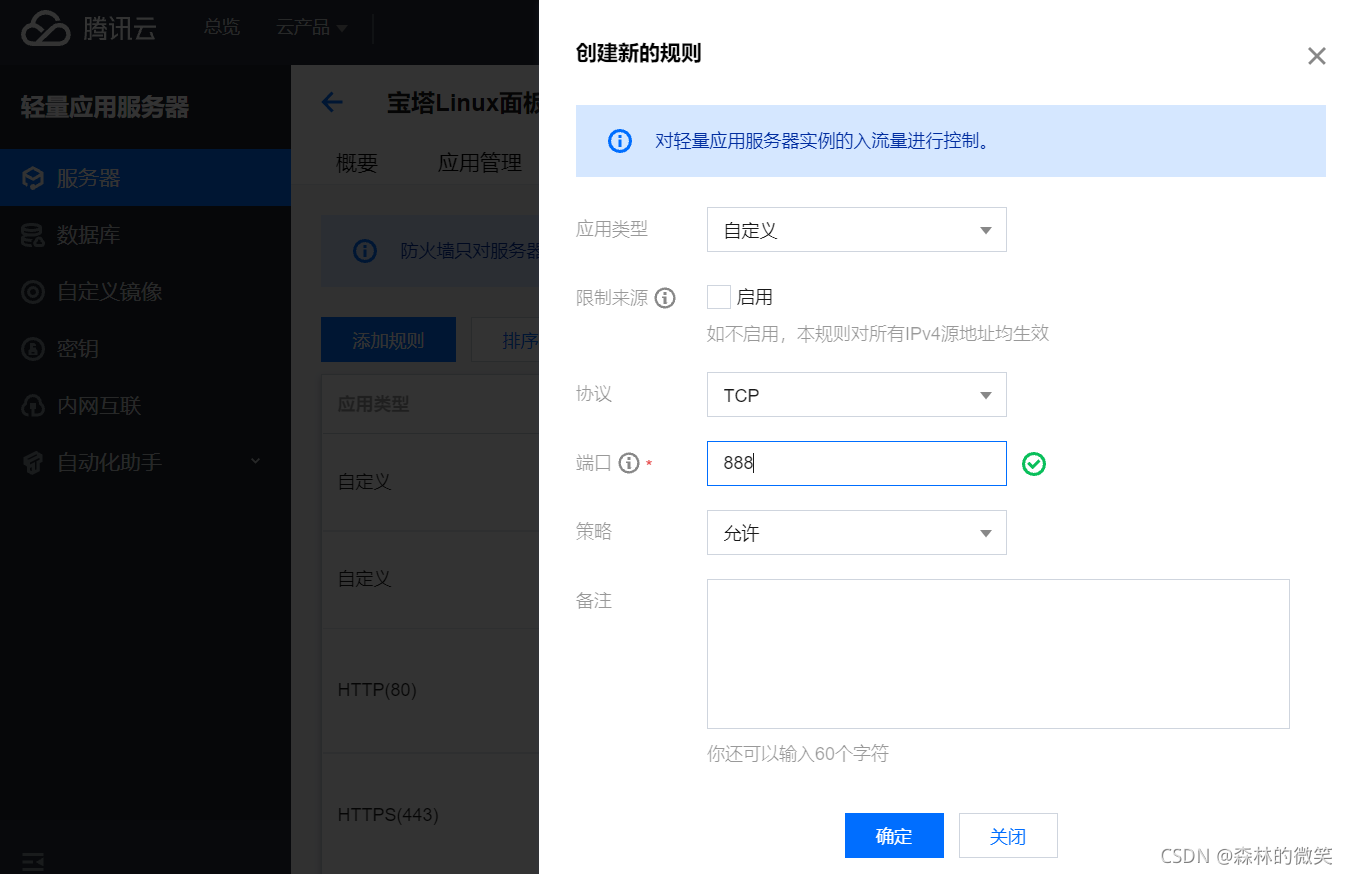This screenshot has height=874, width=1348.
Task: Click the 数据库 database sidebar icon
Action: (x=33, y=235)
